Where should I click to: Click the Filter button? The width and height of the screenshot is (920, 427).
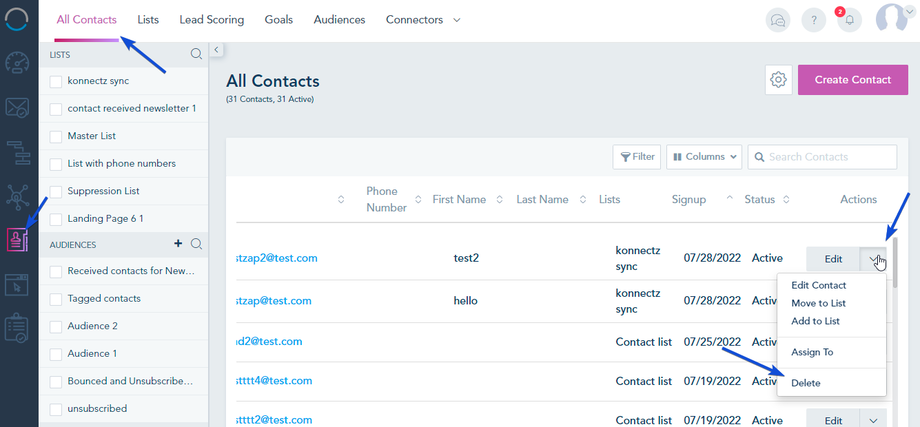pos(637,157)
